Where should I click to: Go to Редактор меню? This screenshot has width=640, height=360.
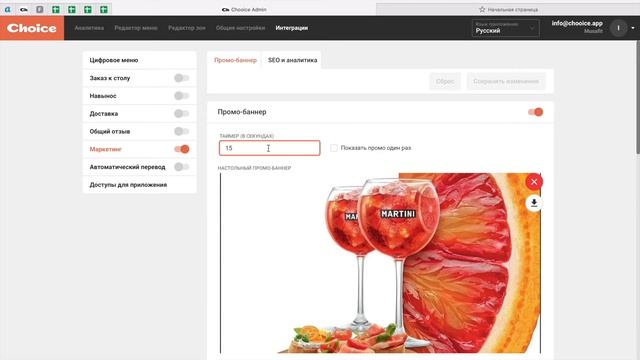136,28
